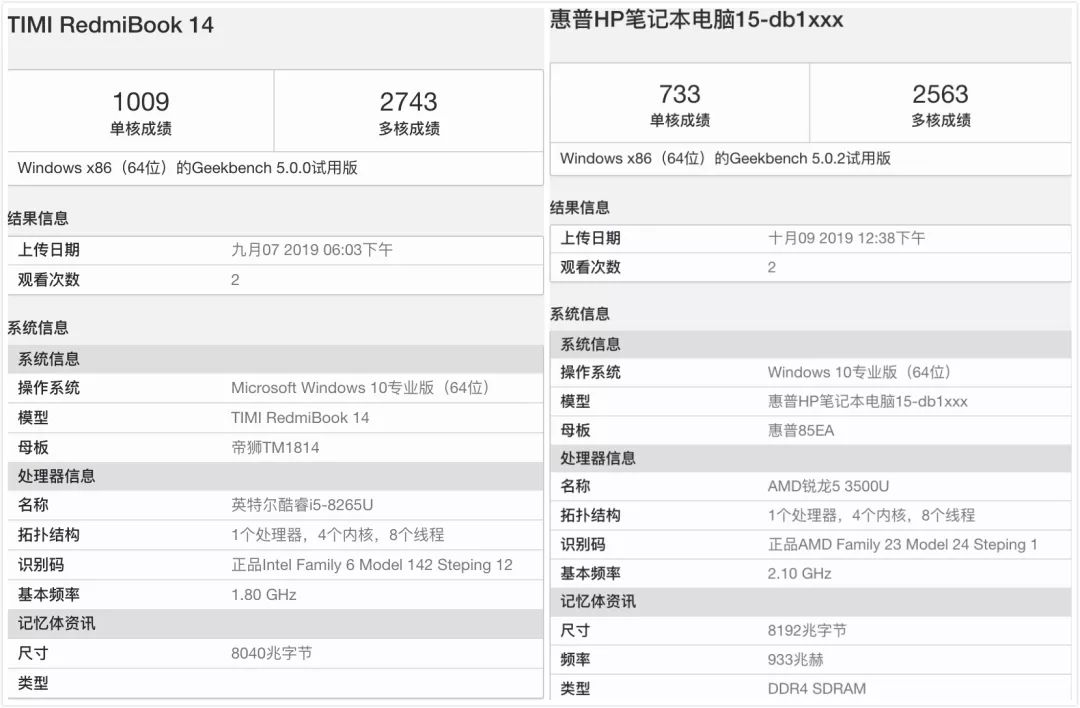The image size is (1080, 708).
Task: Click the Geekbench 5.0.2试用版 version line
Action: pyautogui.click(x=725, y=158)
